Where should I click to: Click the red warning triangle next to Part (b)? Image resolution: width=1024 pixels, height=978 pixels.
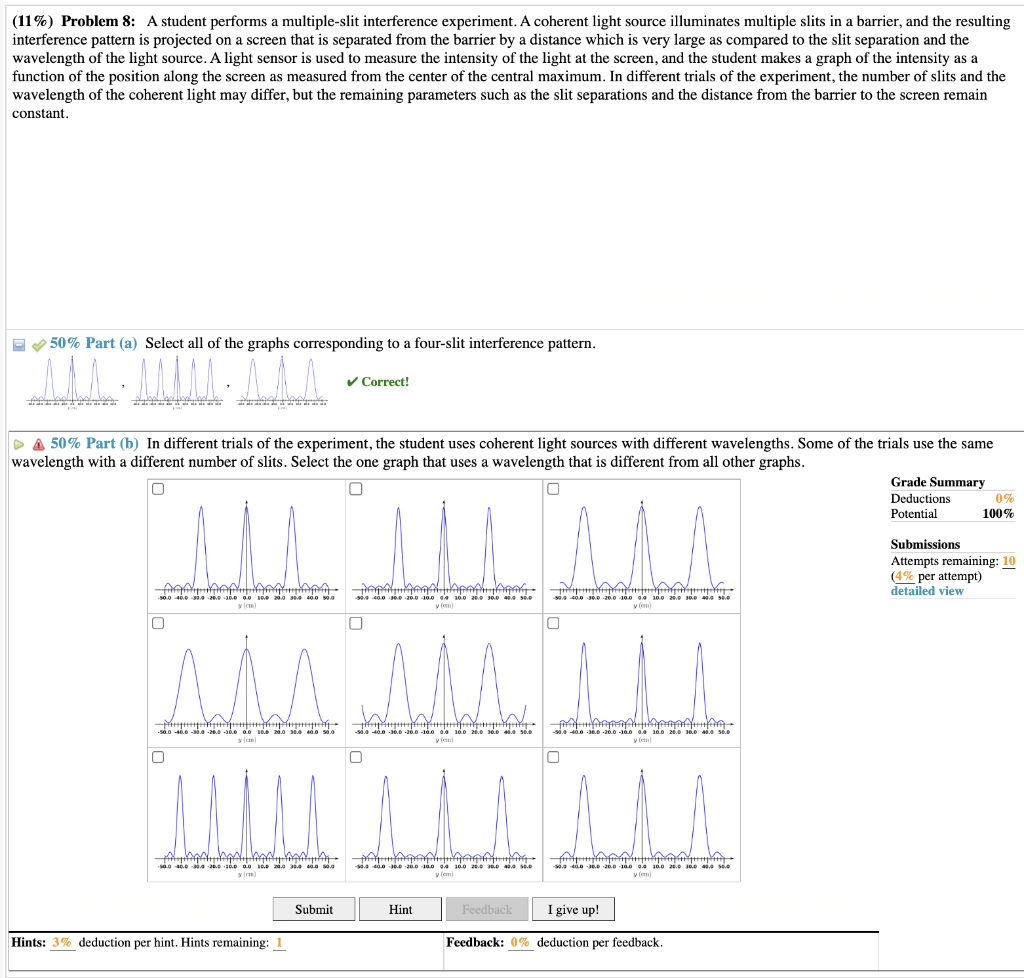pos(36,443)
